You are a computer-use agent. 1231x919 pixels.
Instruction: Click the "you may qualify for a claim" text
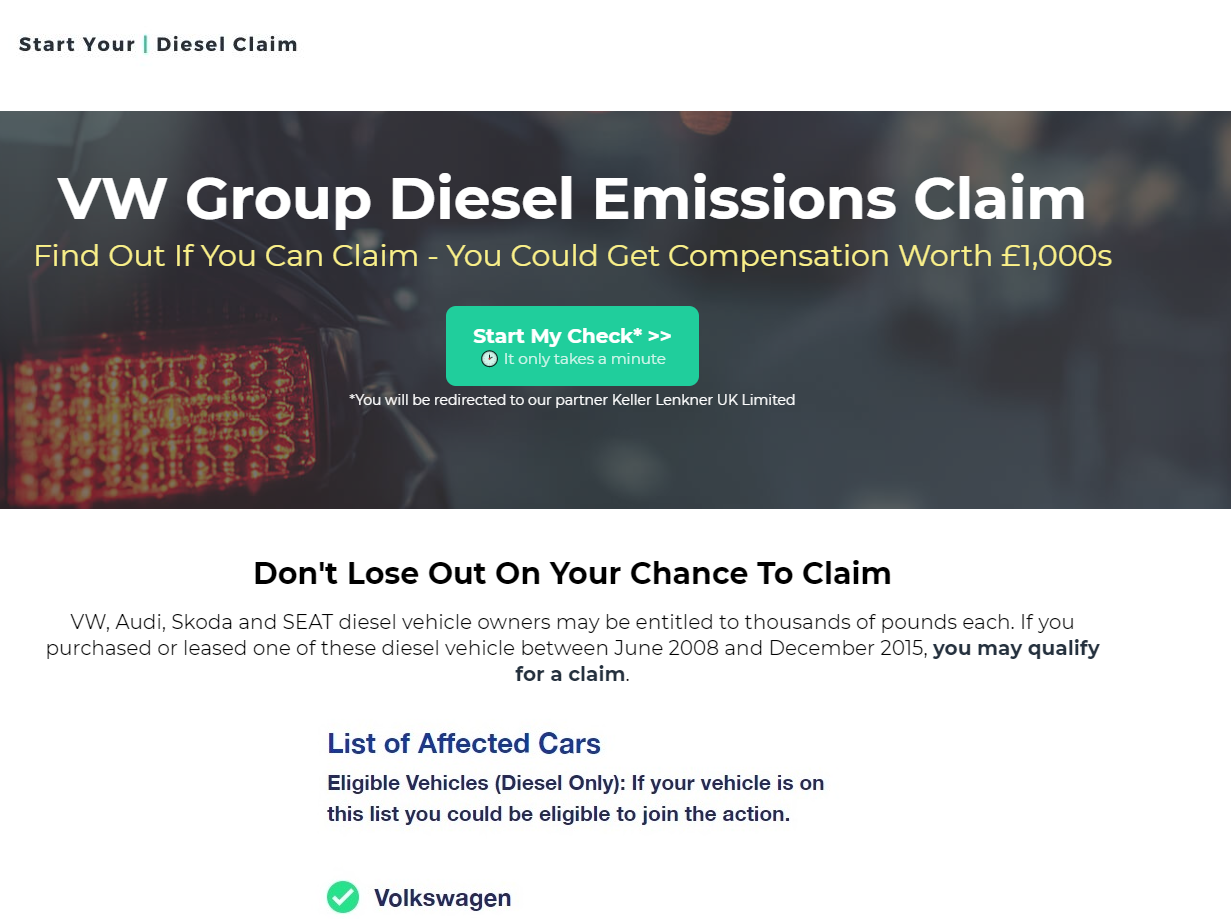coord(807,661)
